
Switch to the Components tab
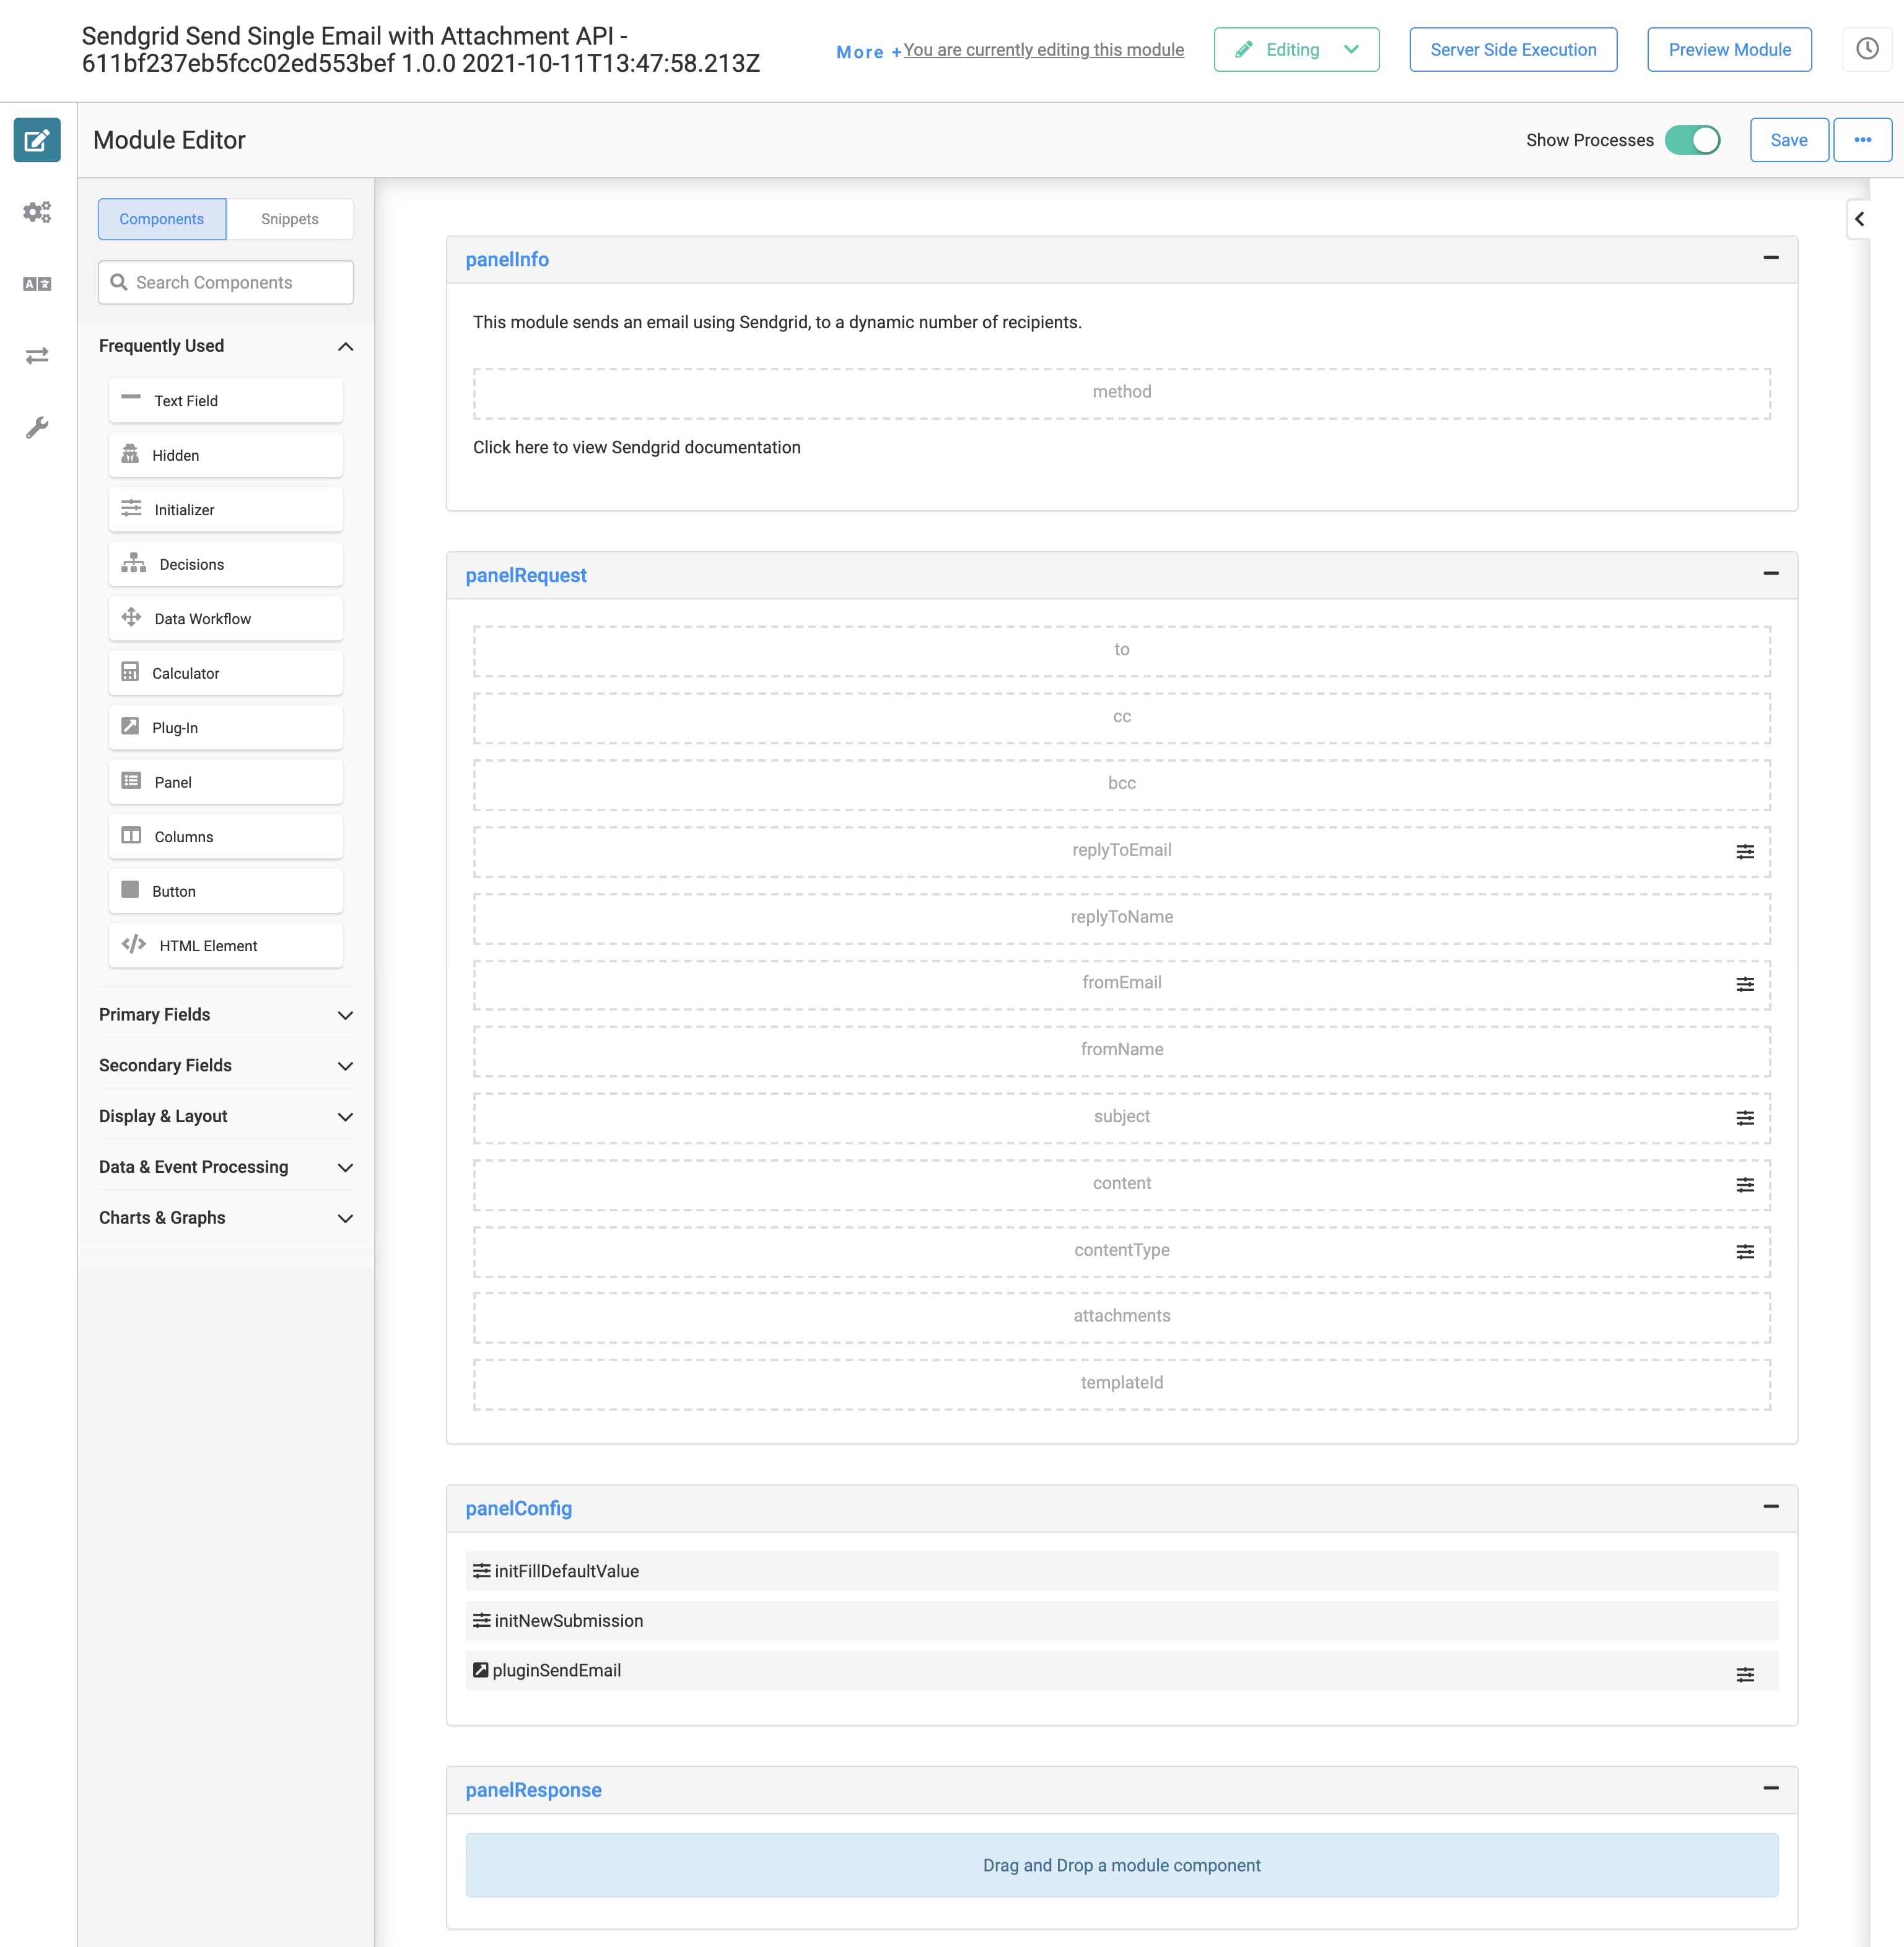pos(162,219)
